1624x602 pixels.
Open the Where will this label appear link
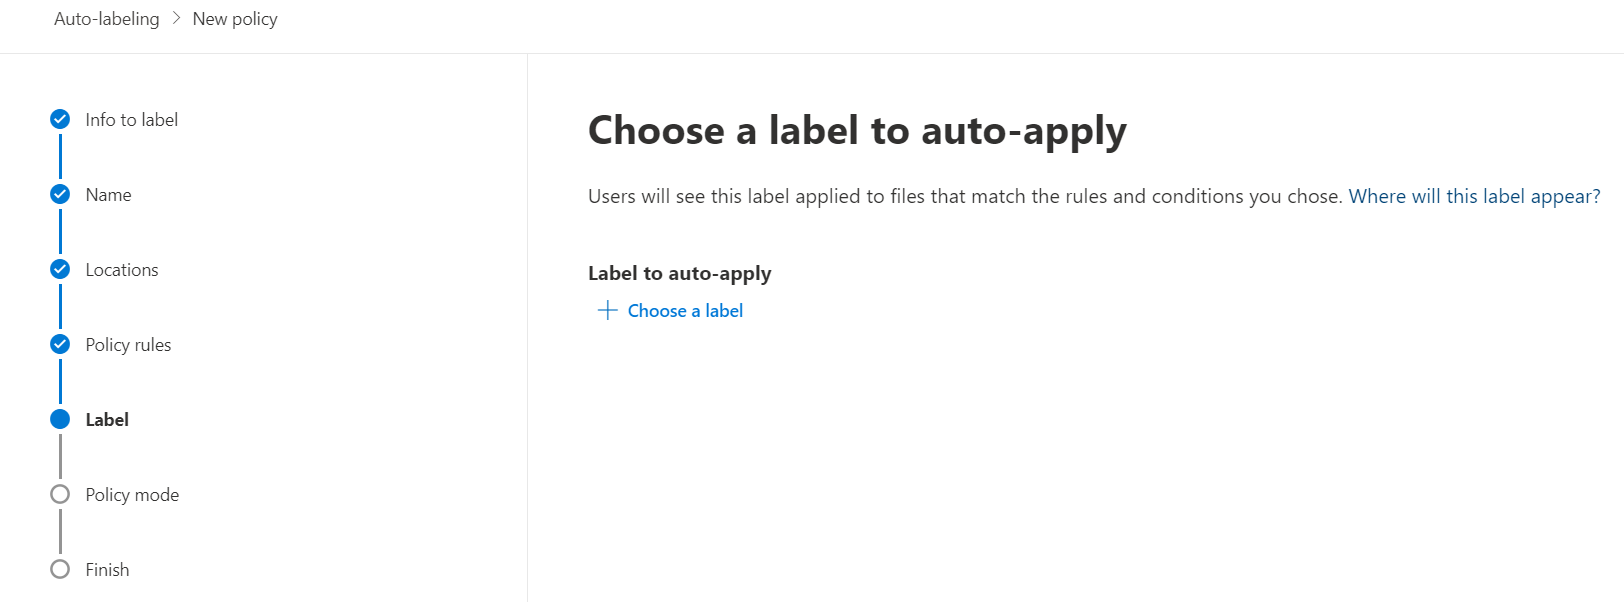1474,196
